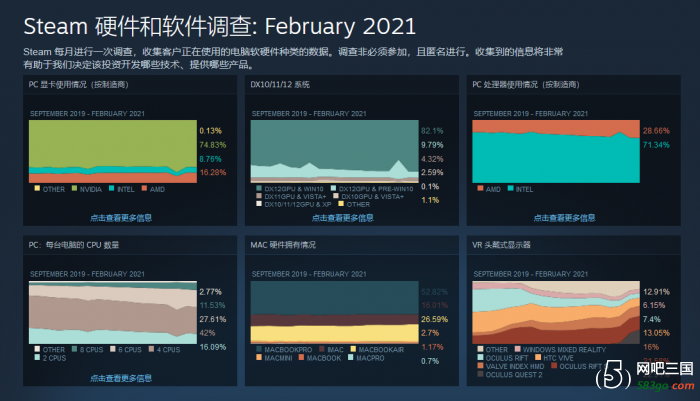Viewport: 700px width, 401px height.
Task: Select the MACBOOK legend swatch
Action: point(301,357)
